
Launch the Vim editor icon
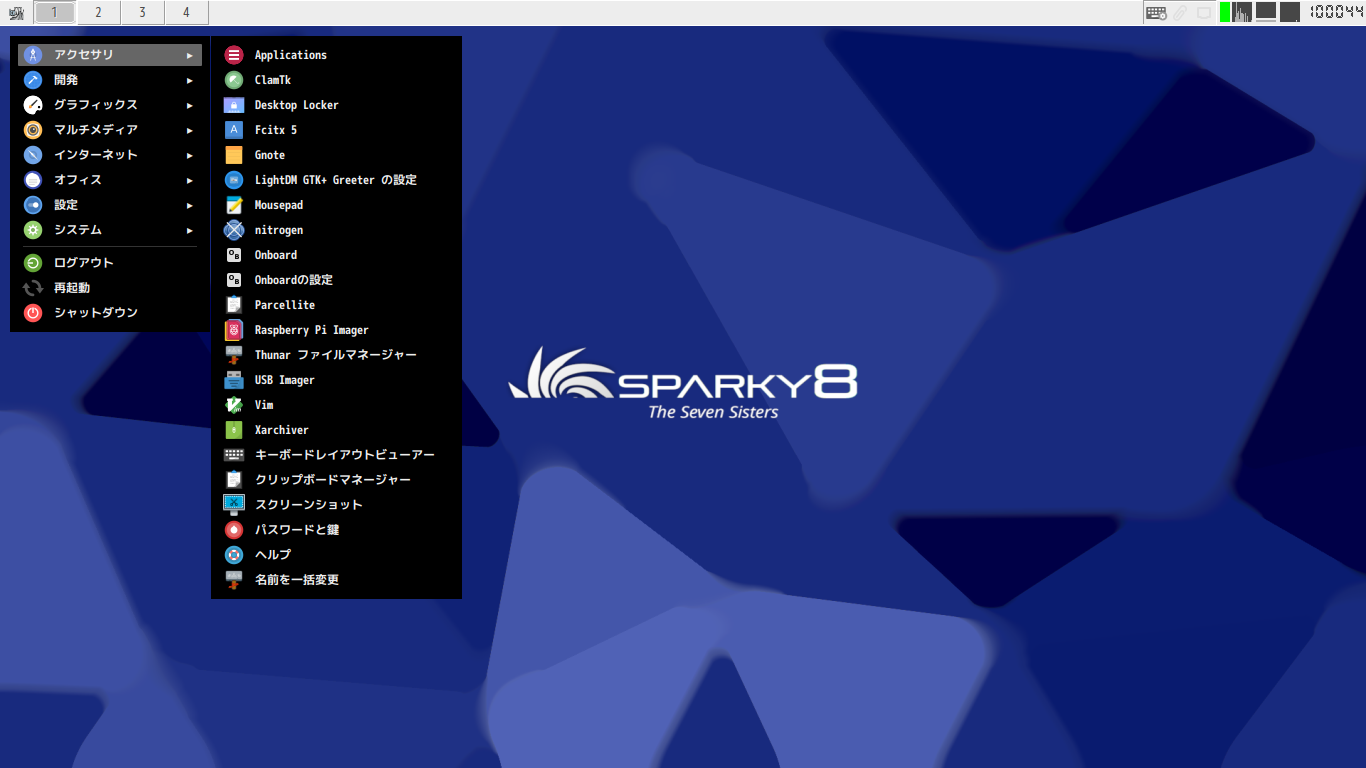click(x=234, y=405)
